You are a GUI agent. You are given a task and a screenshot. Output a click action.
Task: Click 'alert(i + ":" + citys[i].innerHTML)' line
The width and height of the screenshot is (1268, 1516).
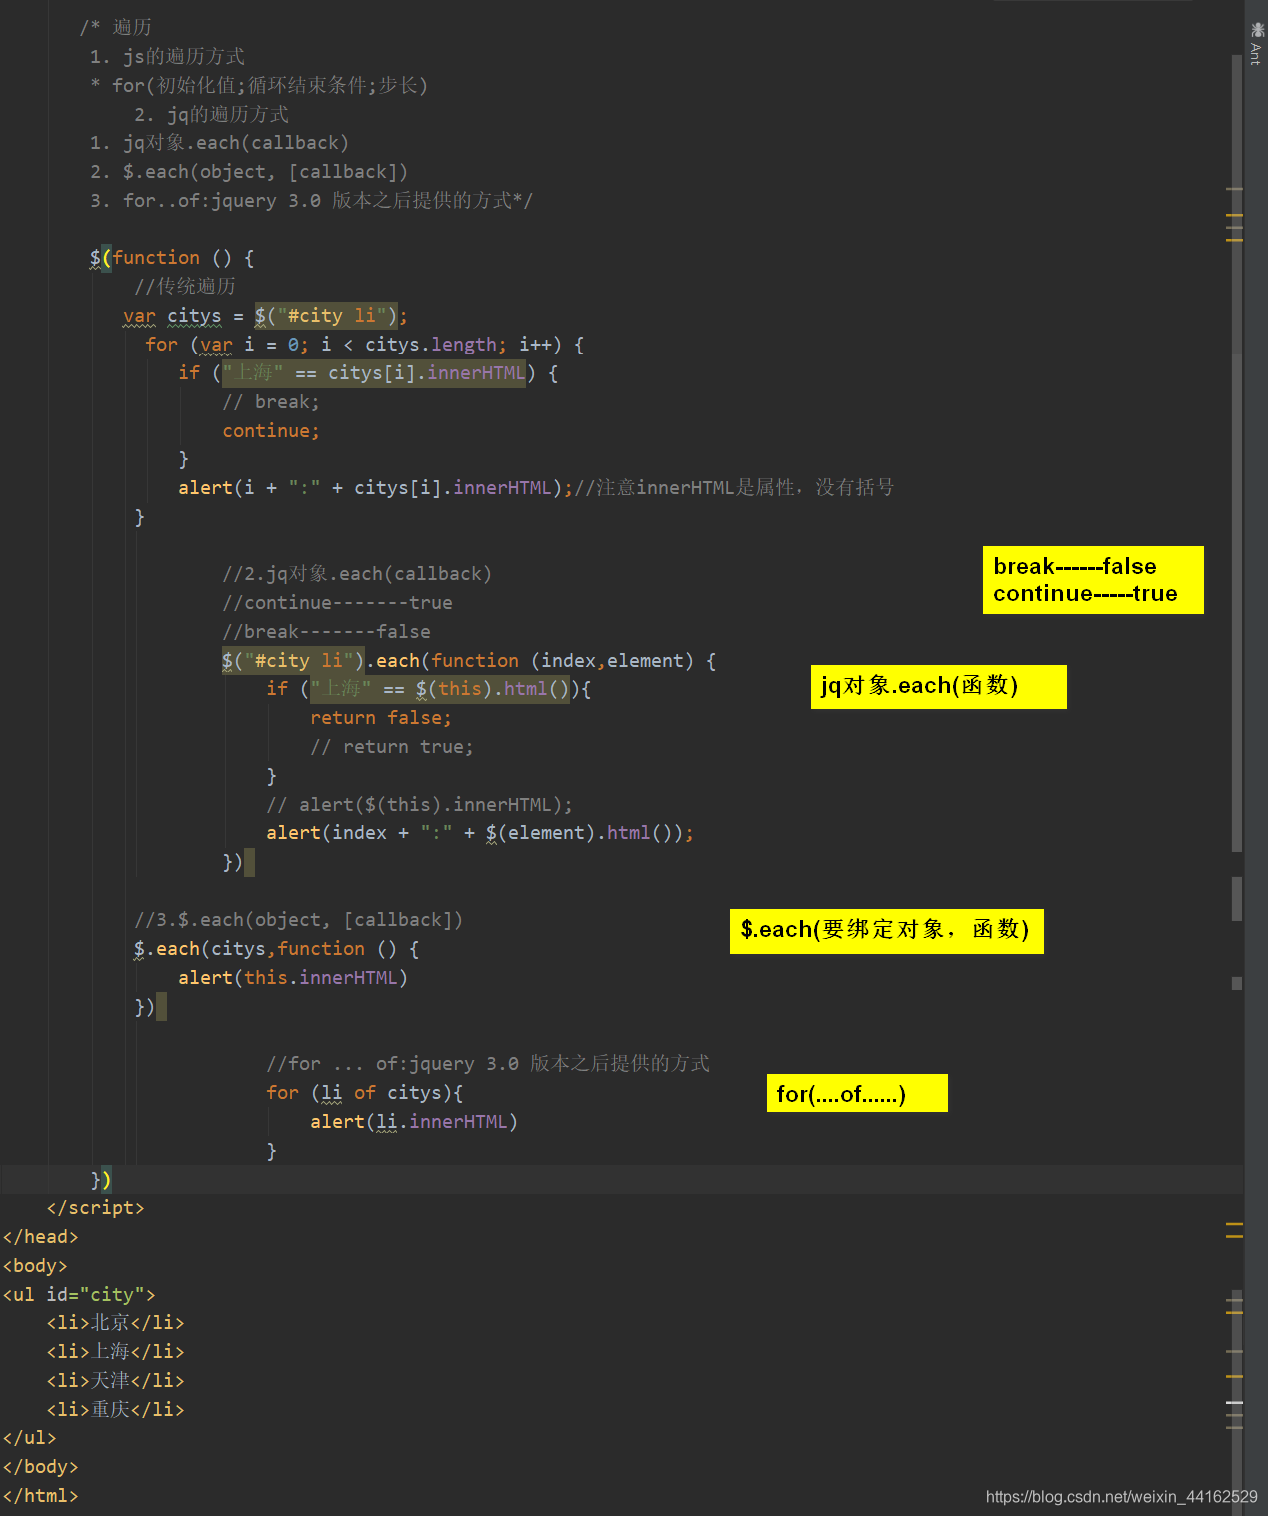click(375, 488)
